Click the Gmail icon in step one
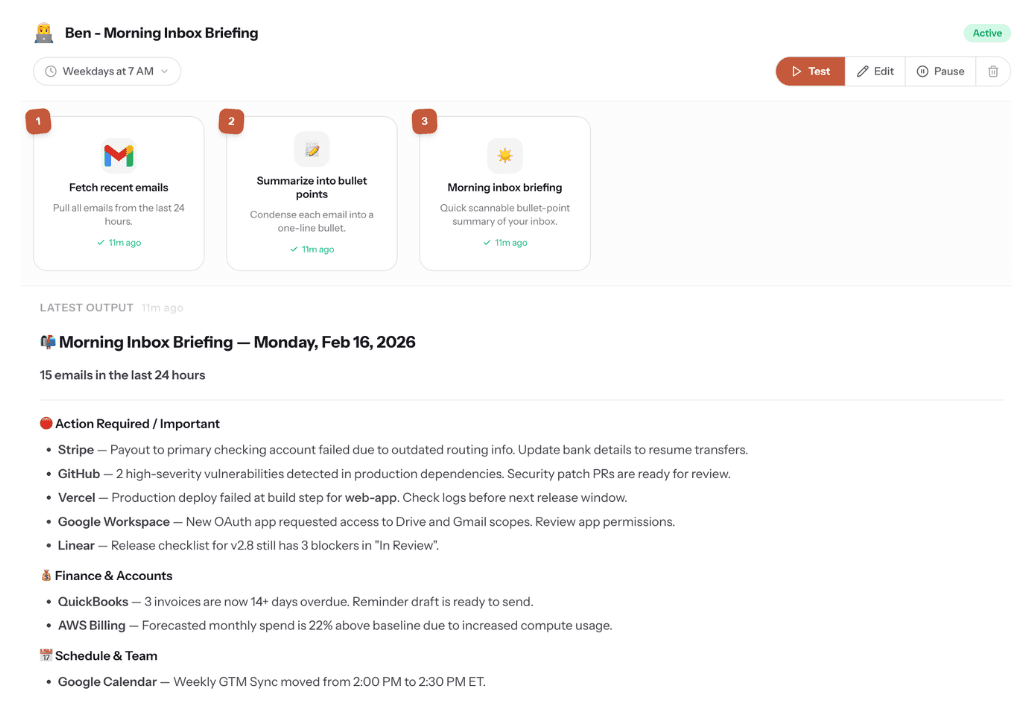Viewport: 1032px width, 716px height. [x=118, y=155]
